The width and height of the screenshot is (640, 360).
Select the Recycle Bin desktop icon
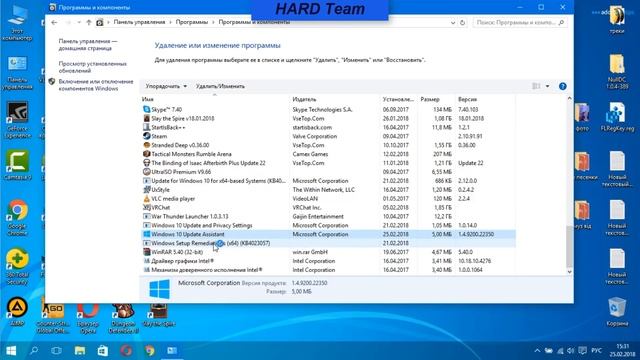[617, 311]
